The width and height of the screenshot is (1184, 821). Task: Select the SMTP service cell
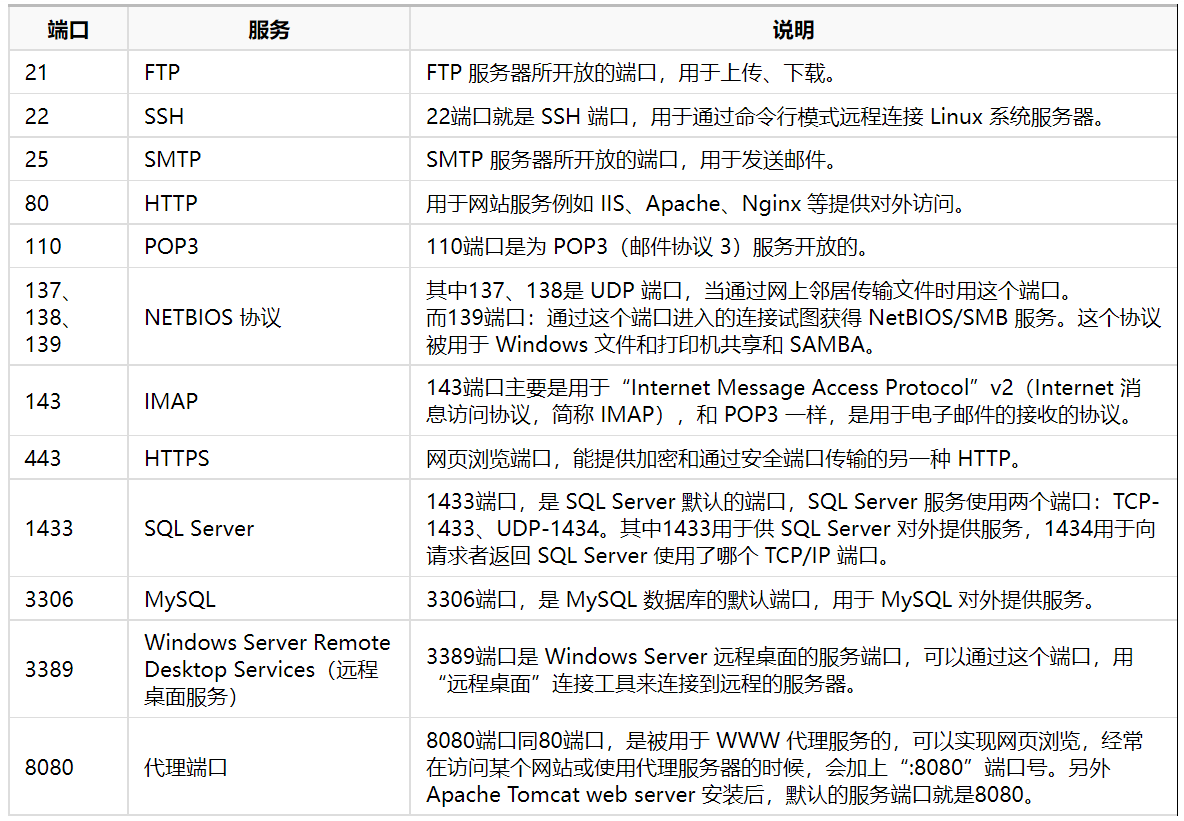172,160
